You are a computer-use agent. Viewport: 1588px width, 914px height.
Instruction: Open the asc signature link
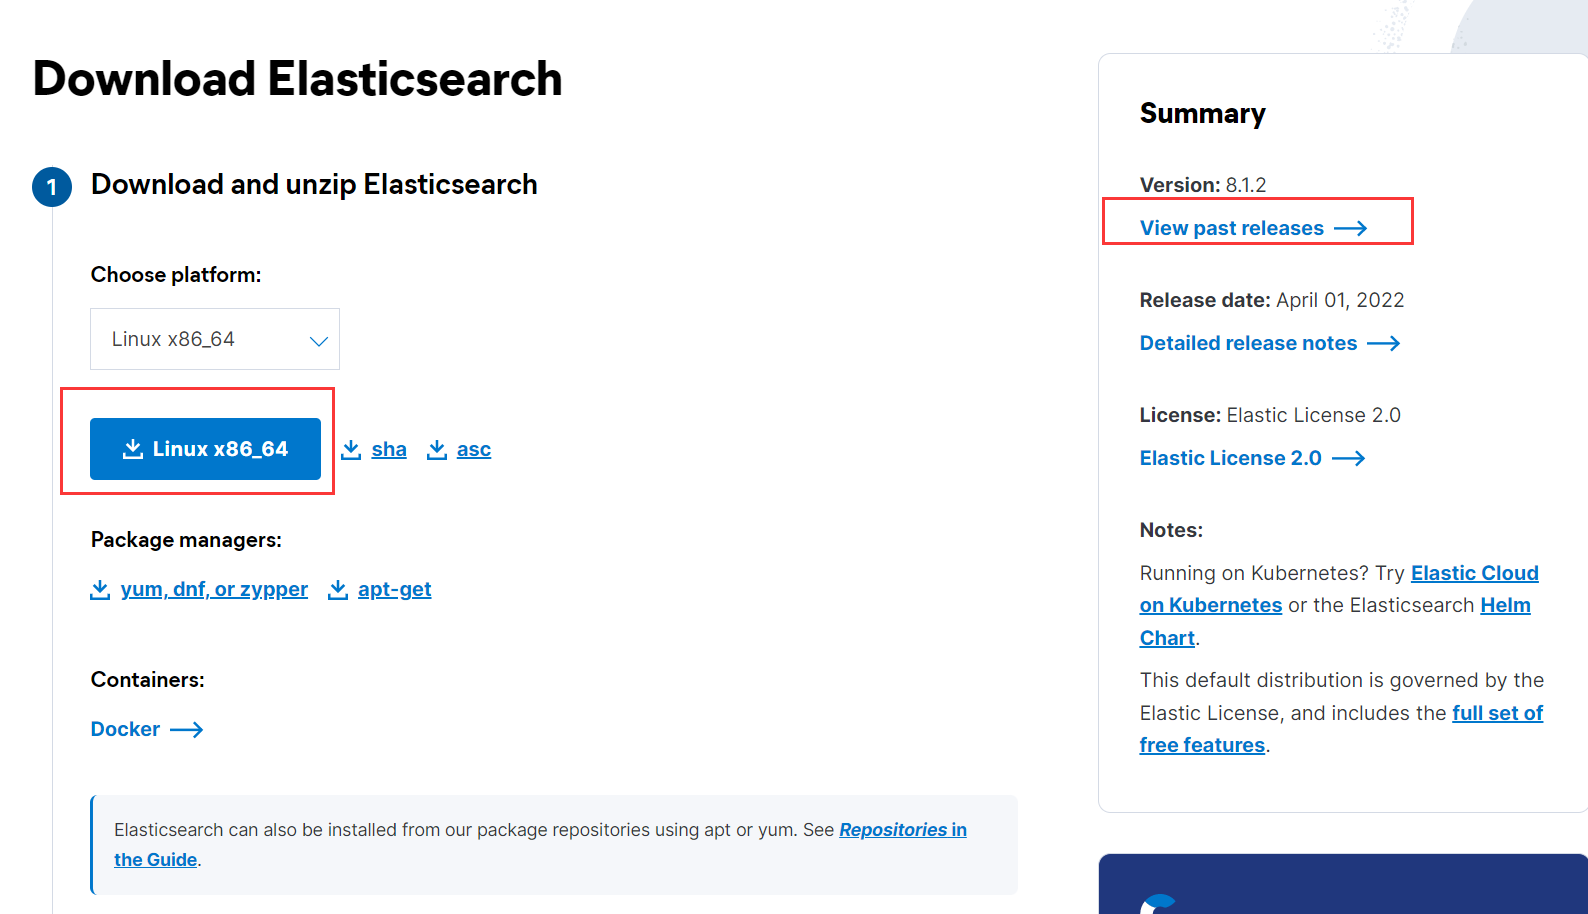coord(474,450)
